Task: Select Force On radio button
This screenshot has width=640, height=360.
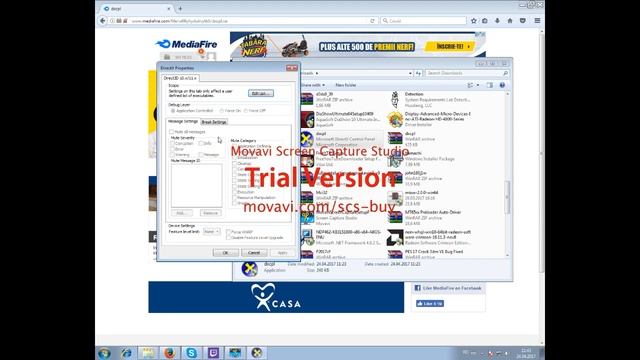Action: 222,111
